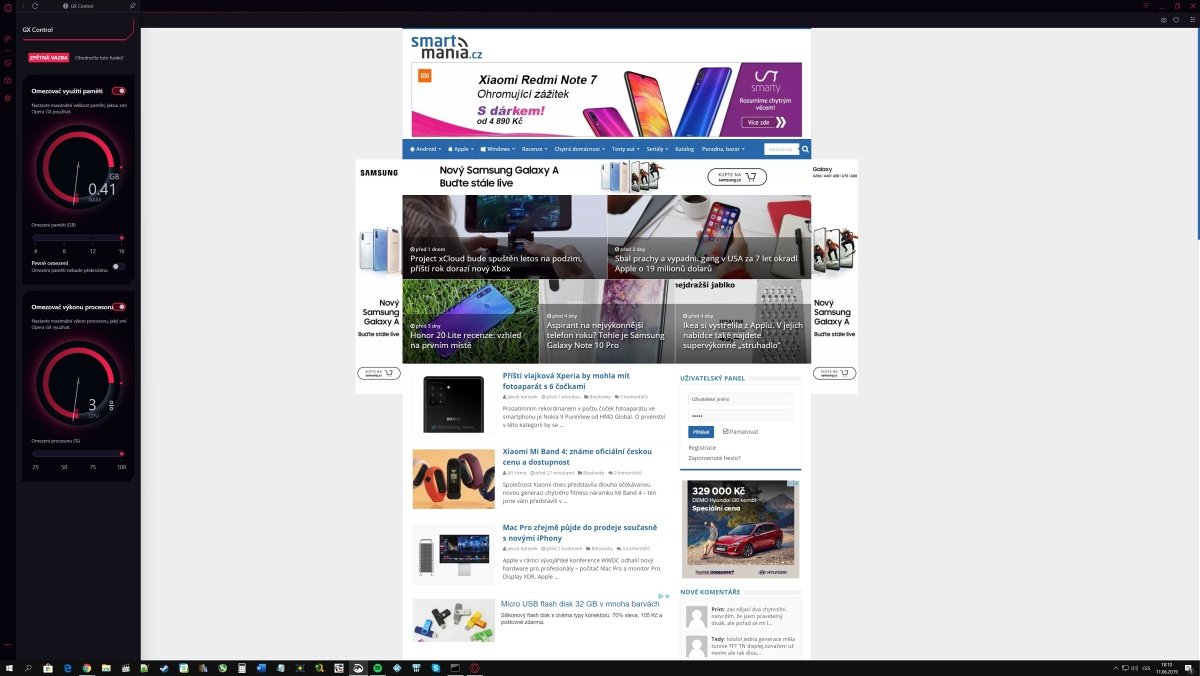
Task: Open History from the Opera sidebar
Action: 8,63
